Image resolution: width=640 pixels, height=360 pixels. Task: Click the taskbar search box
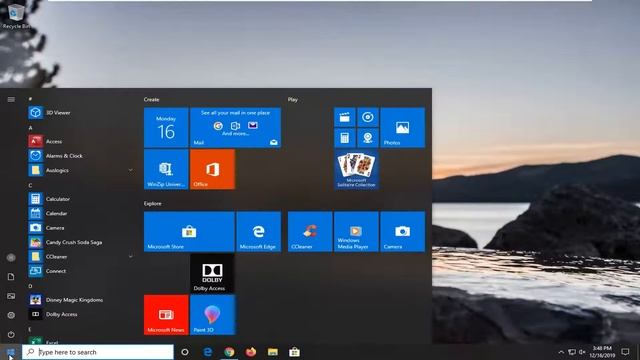(x=98, y=352)
